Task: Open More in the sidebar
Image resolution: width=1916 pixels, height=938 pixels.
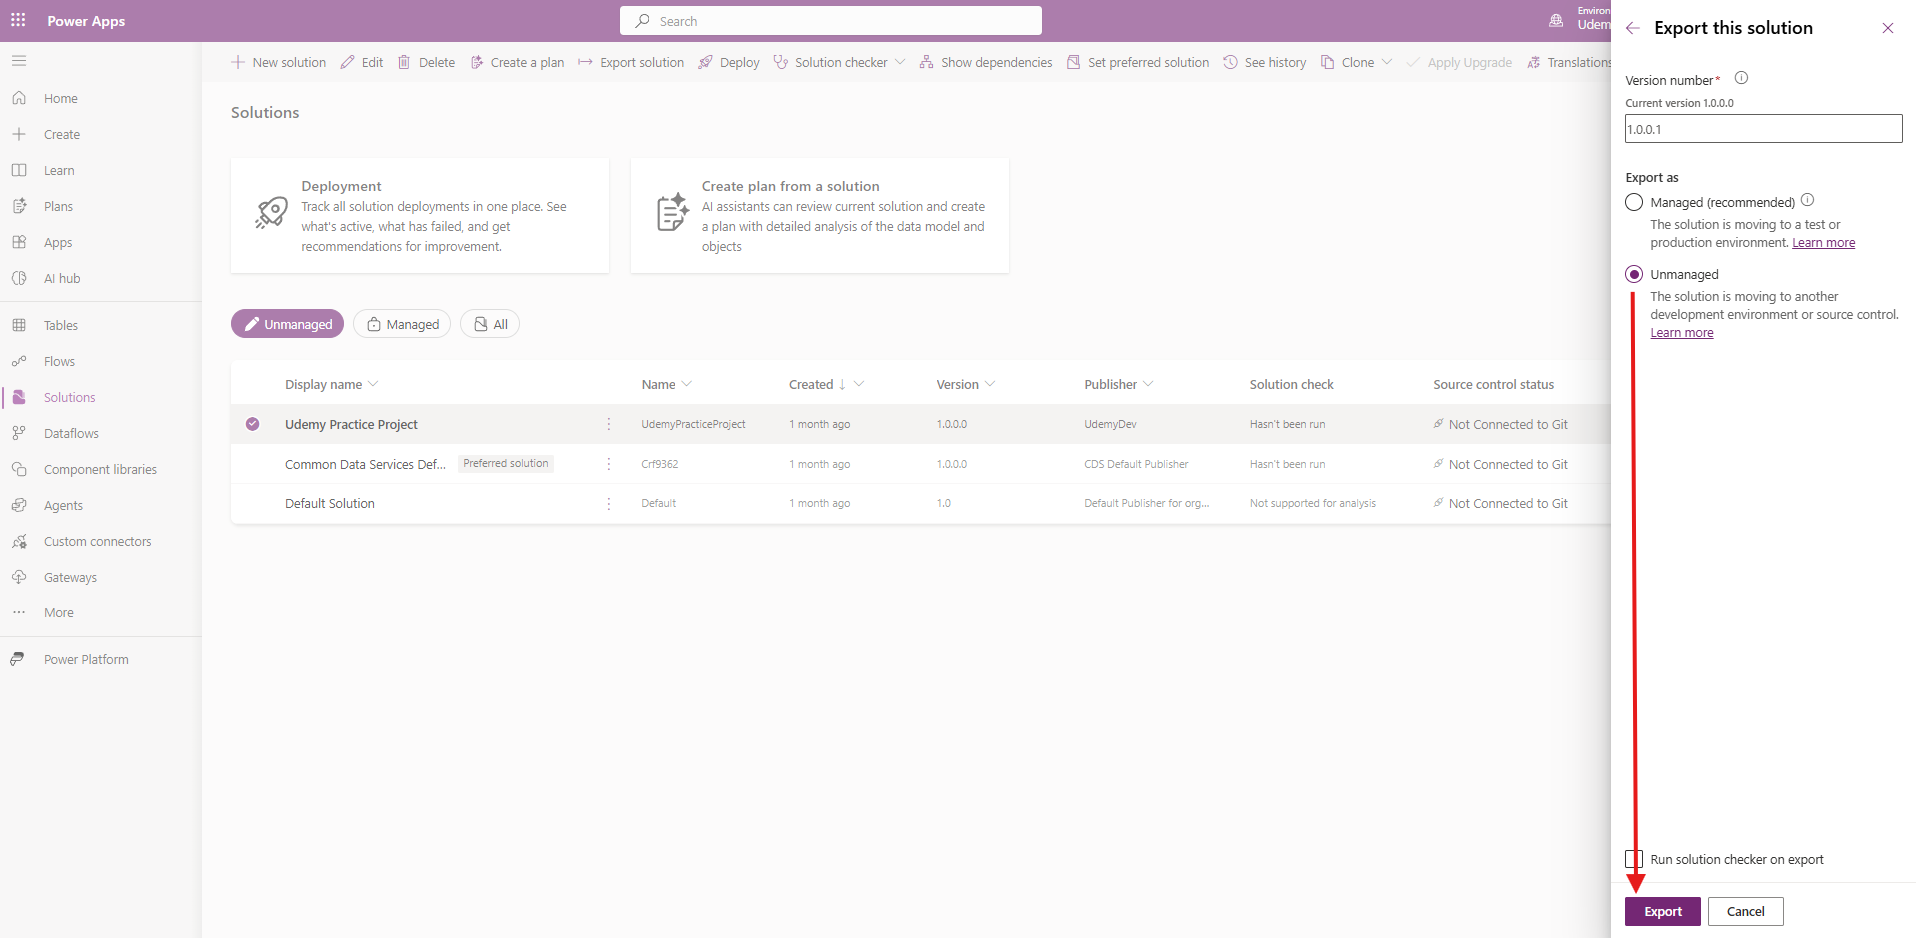Action: tap(58, 612)
